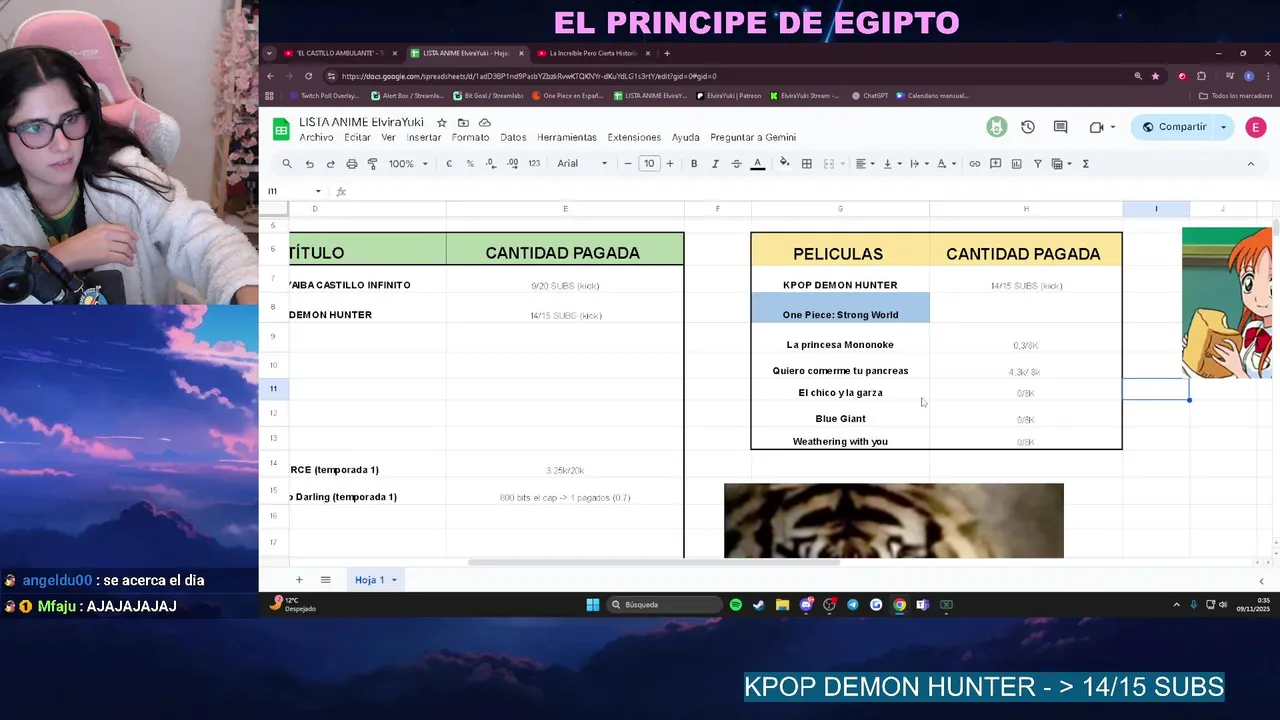Click the Compartir share button
The image size is (1280, 720).
point(1175,127)
